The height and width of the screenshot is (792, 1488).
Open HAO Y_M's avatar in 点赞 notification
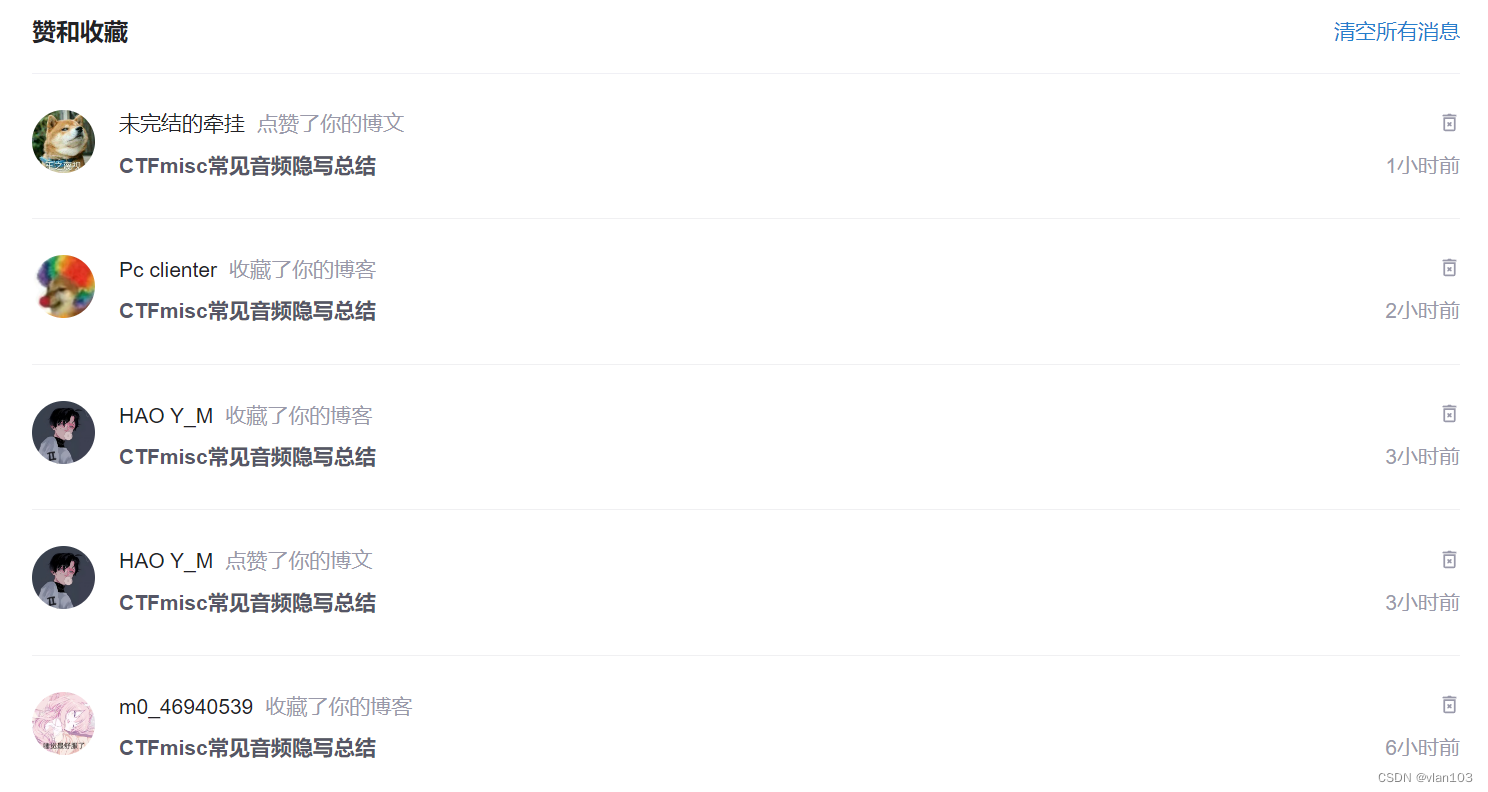[x=64, y=578]
